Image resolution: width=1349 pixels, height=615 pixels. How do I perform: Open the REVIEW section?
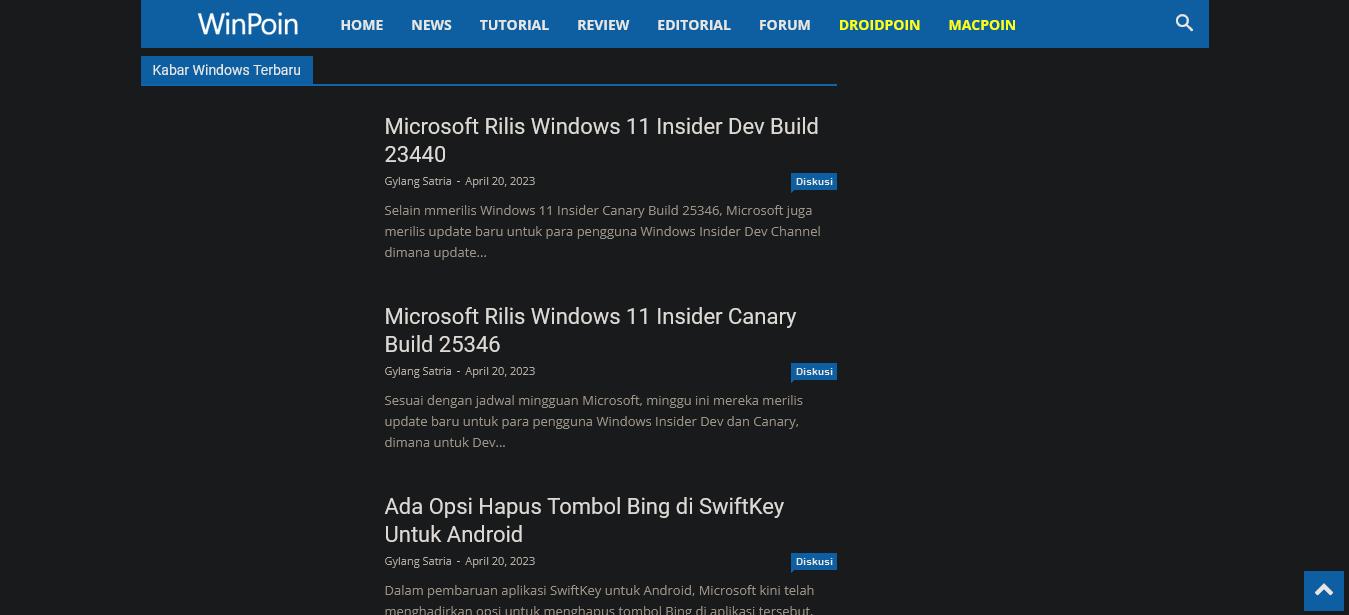point(603,24)
